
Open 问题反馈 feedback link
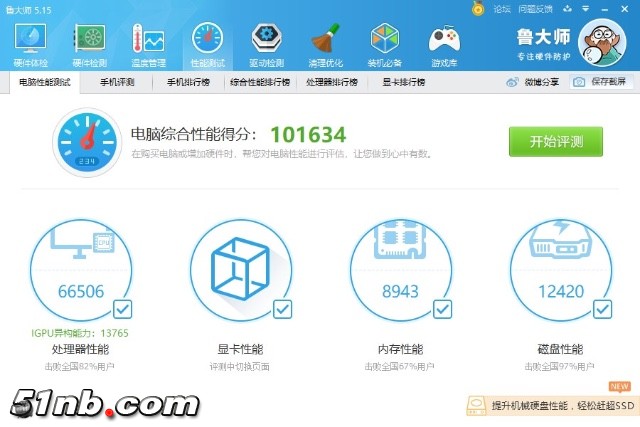coord(535,9)
